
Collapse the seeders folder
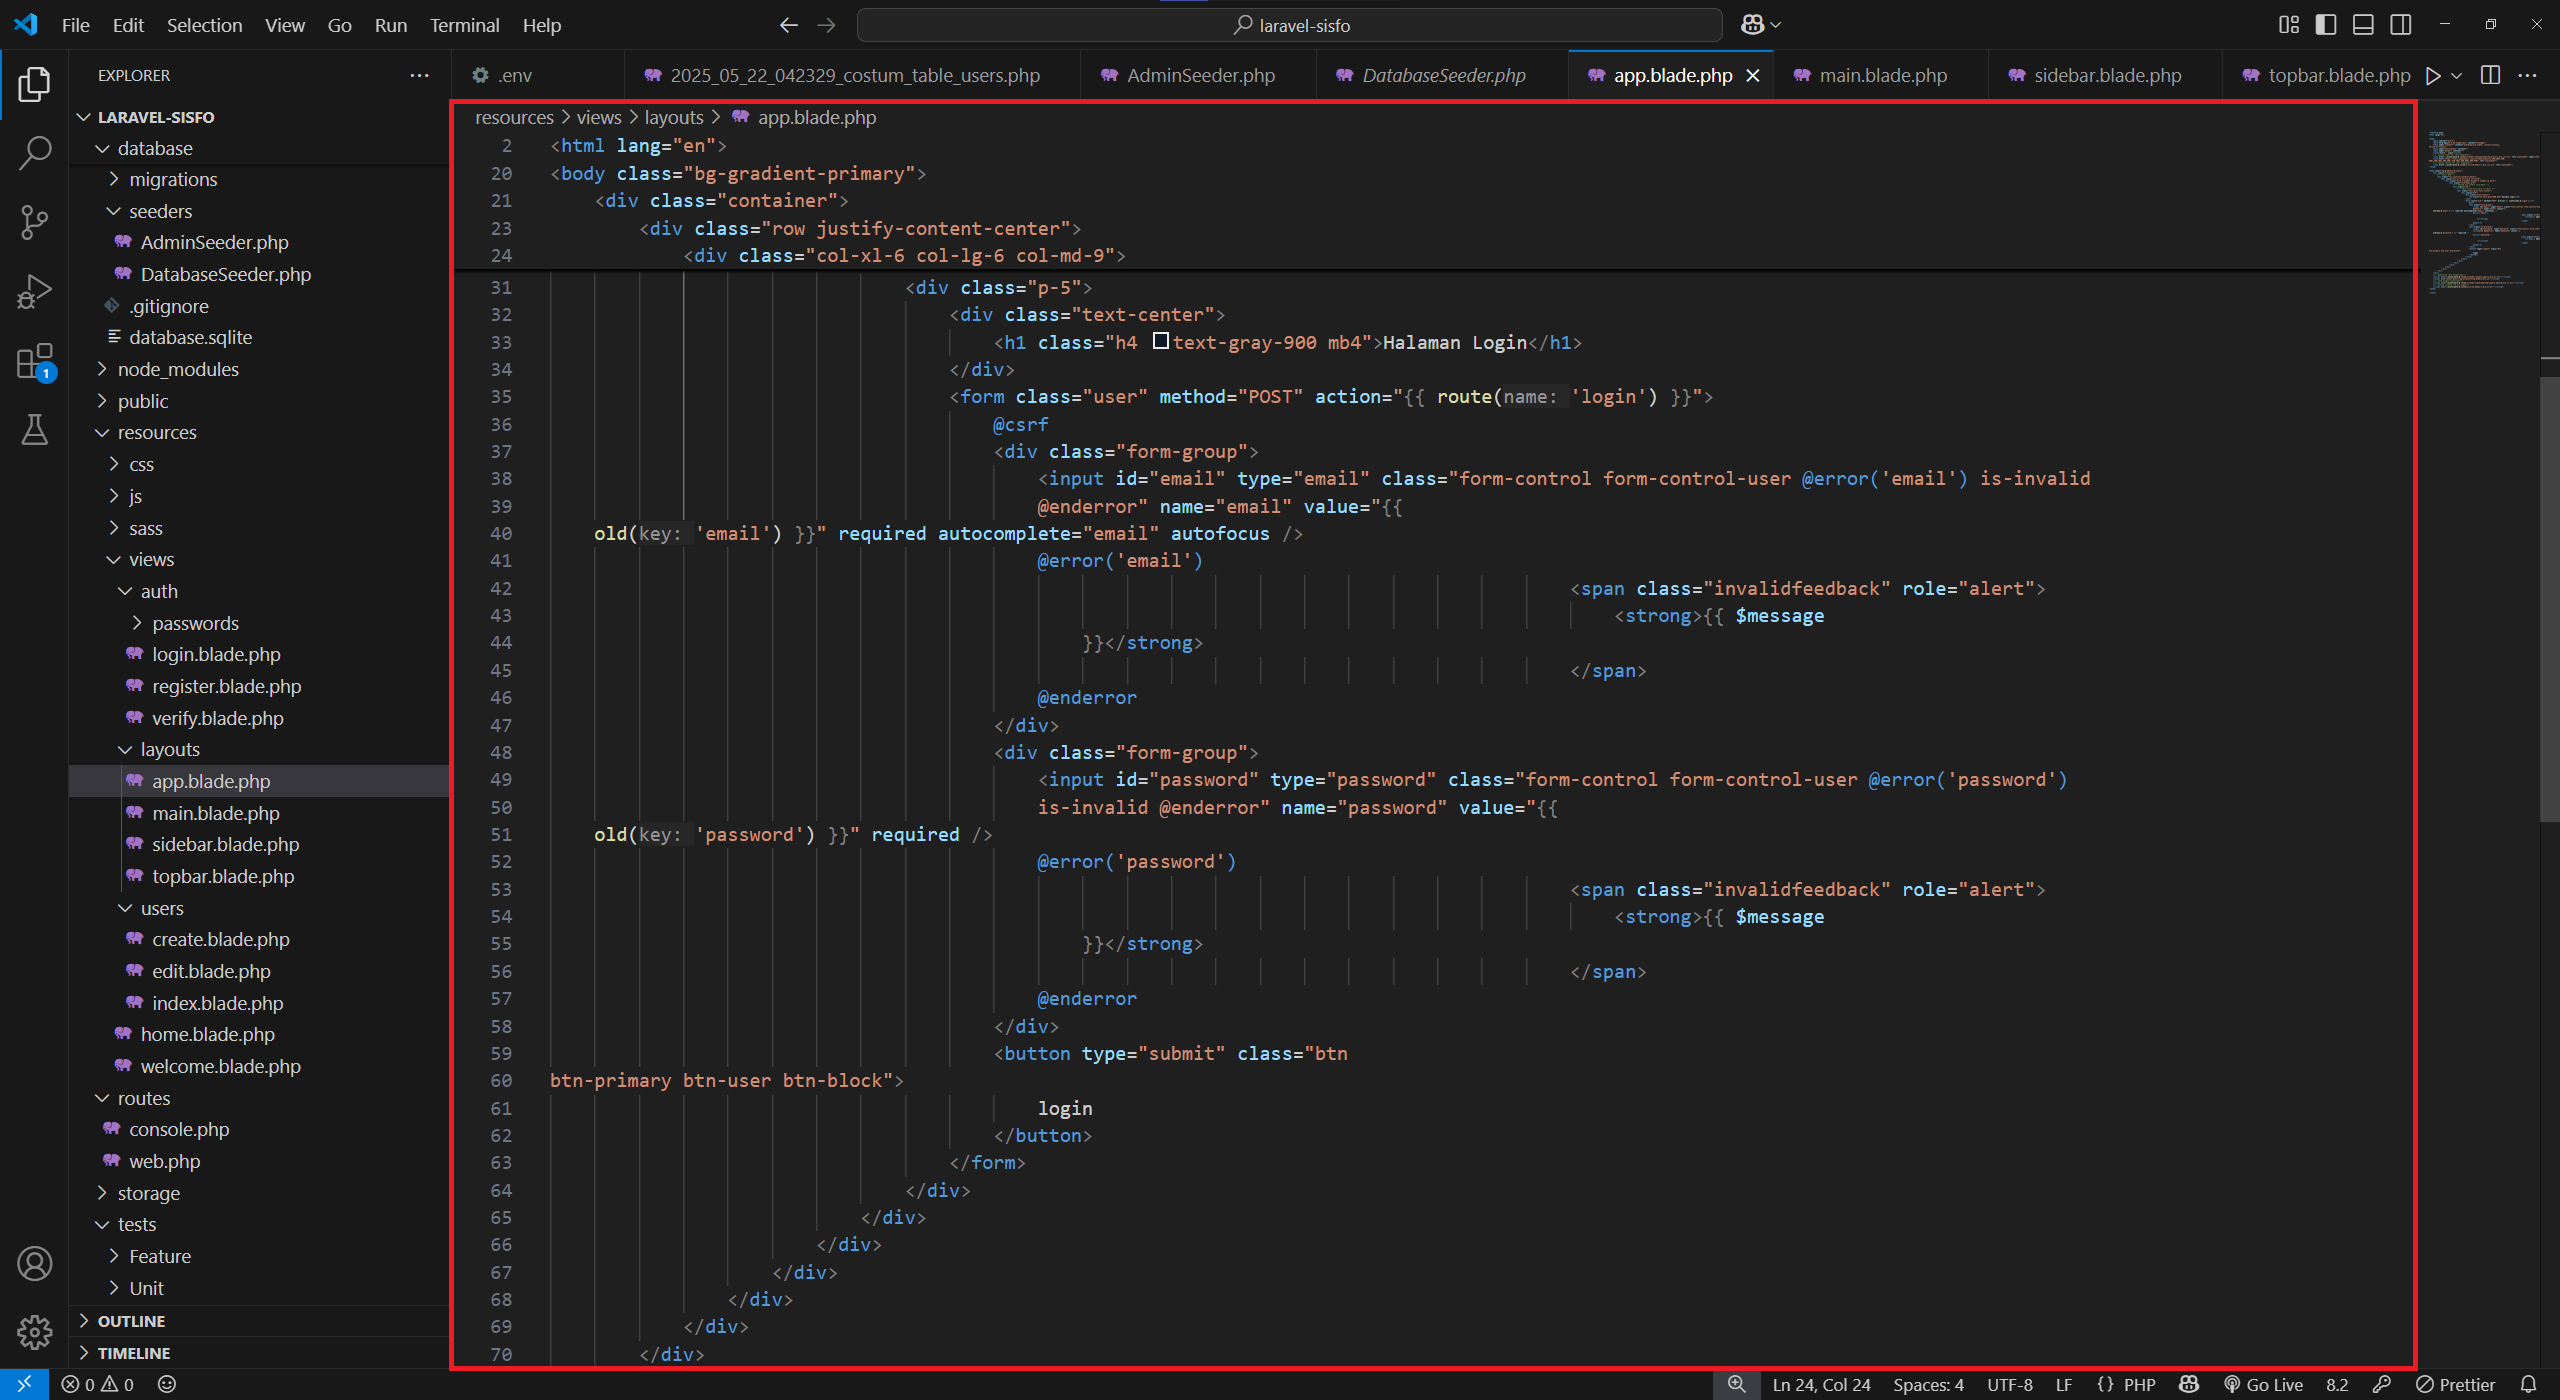point(160,211)
